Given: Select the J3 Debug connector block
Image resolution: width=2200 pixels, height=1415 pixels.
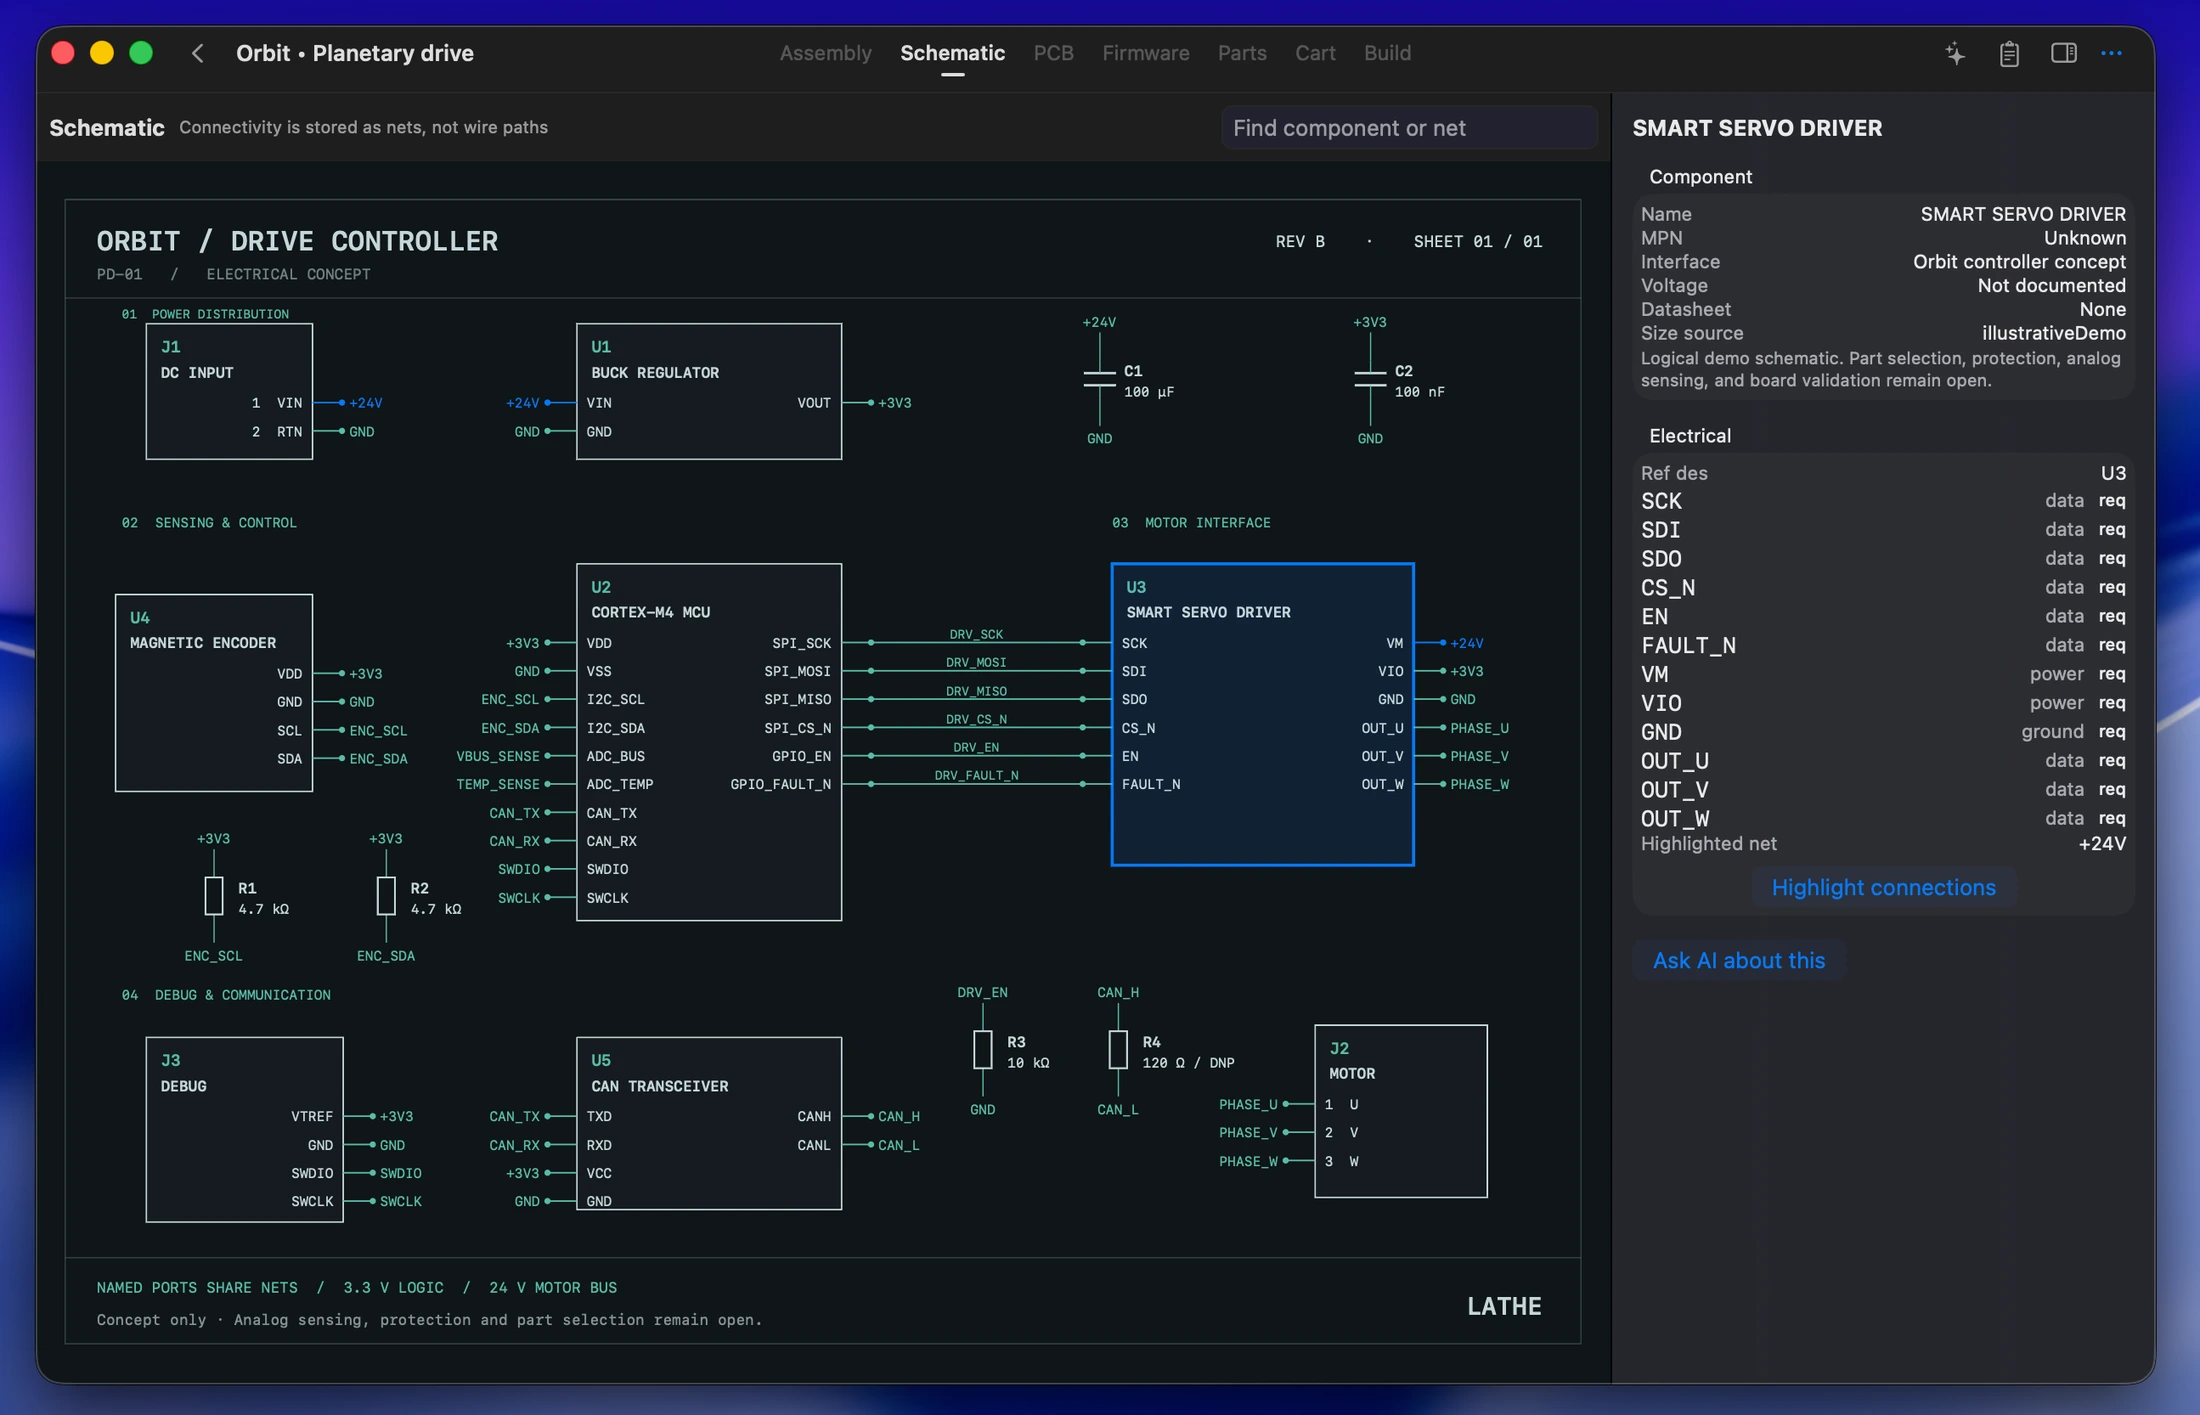Looking at the screenshot, I should pyautogui.click(x=245, y=1129).
